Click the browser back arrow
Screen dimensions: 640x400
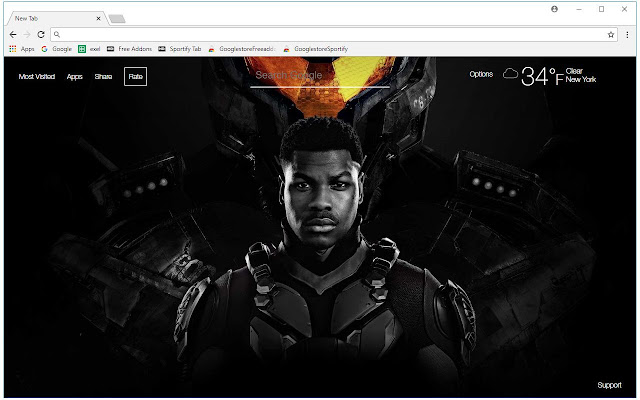[13, 35]
